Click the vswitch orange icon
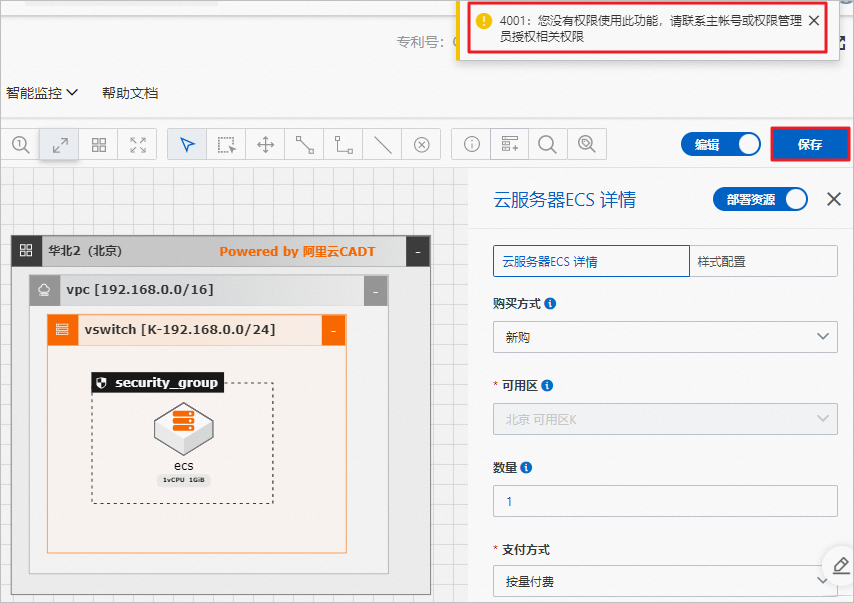Image resolution: width=854 pixels, height=603 pixels. (x=63, y=330)
